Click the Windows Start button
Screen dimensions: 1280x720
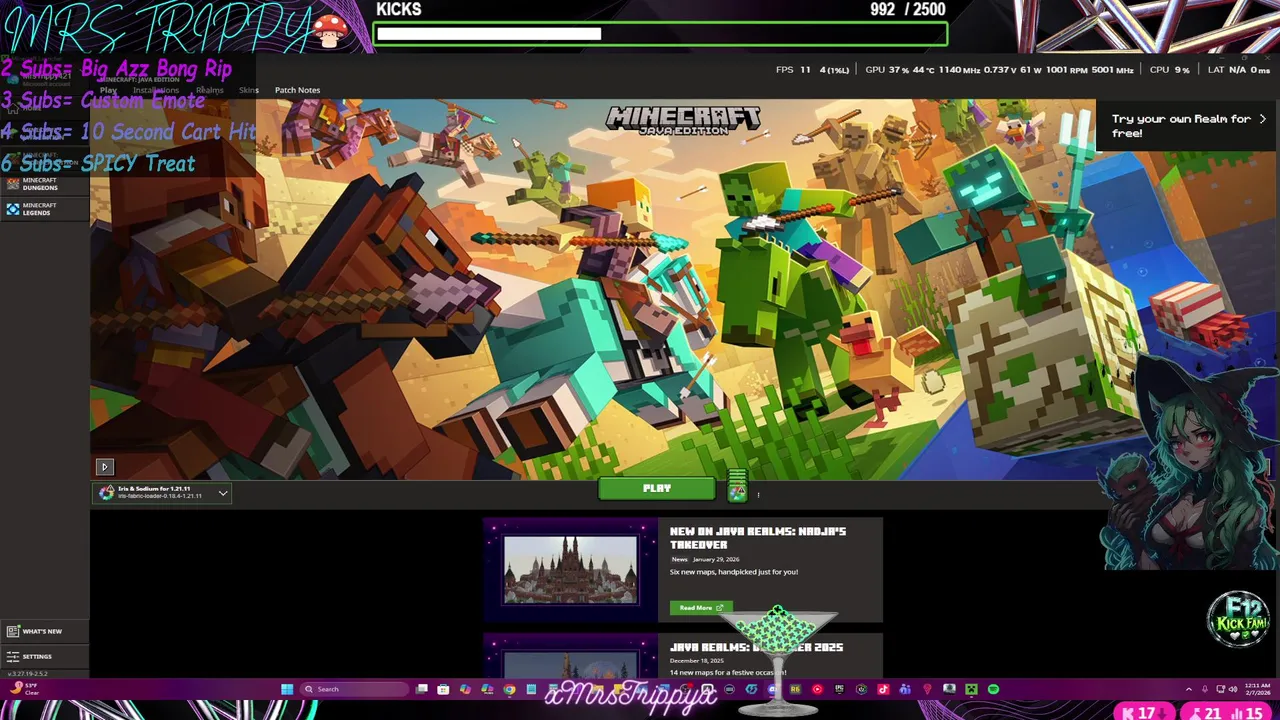(287, 689)
